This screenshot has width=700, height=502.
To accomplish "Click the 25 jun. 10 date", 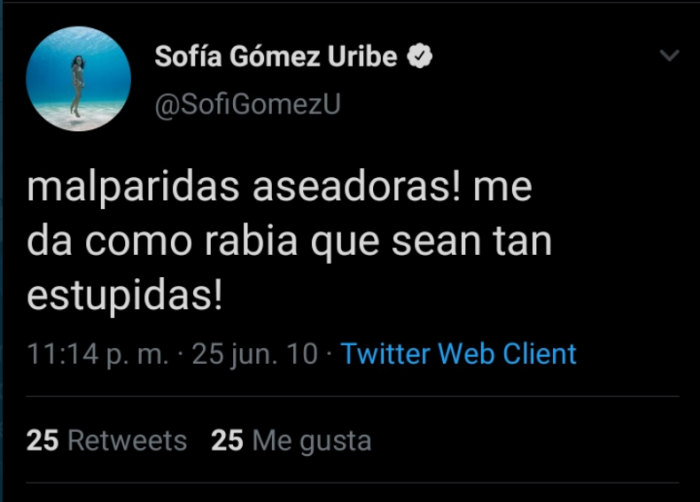I will pos(255,353).
